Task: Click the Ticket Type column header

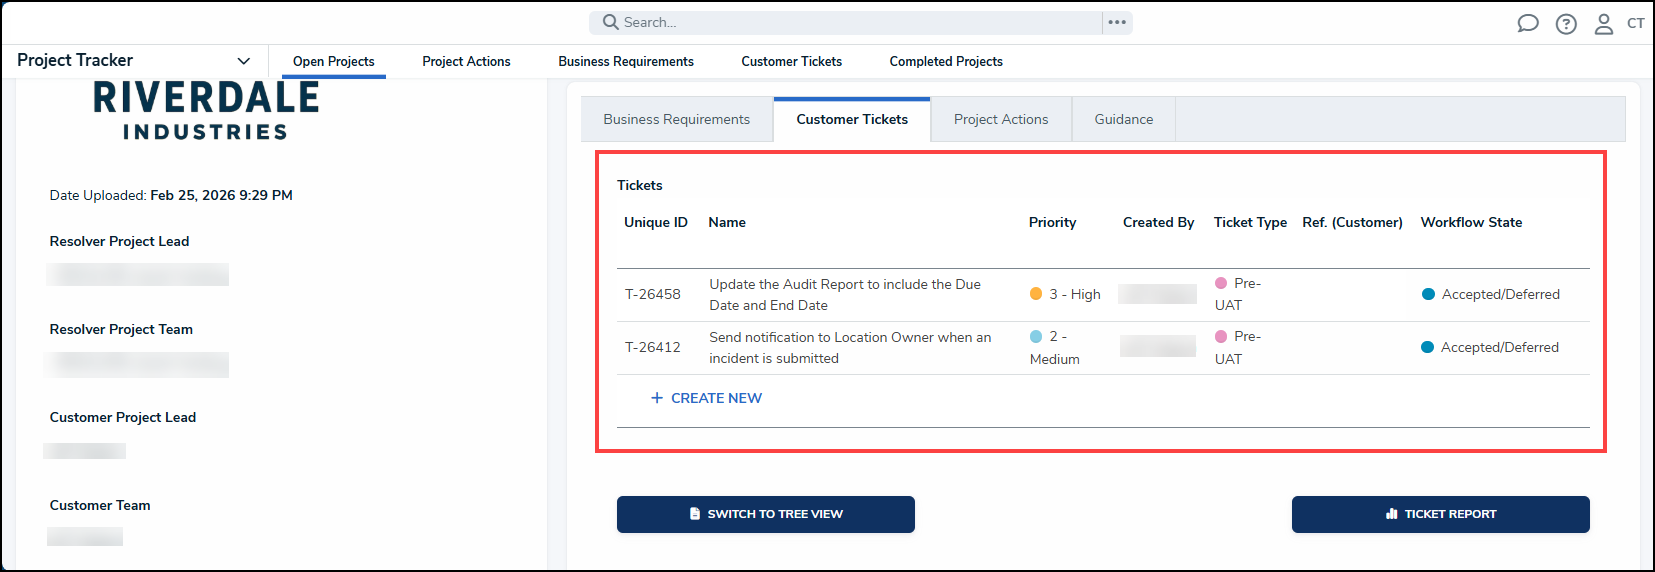Action: click(1250, 222)
